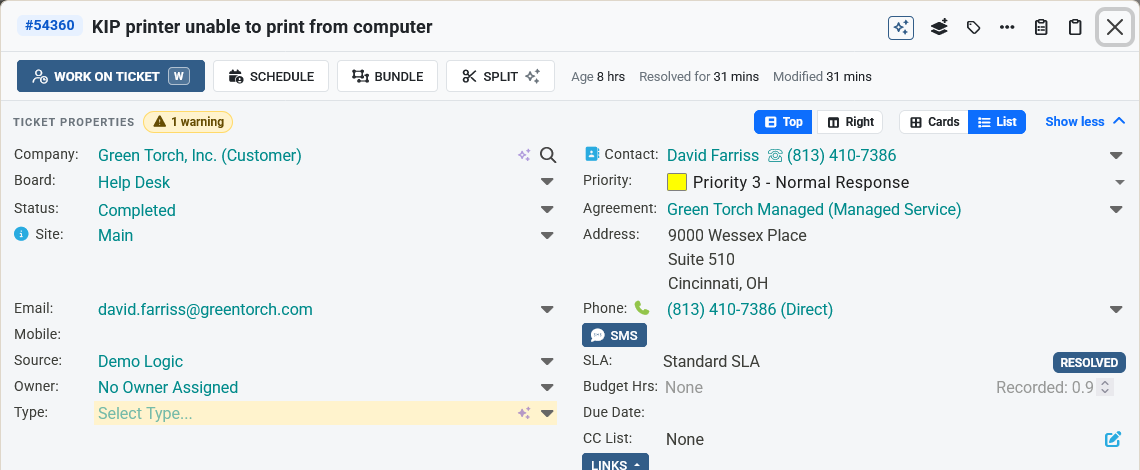Open the Email dropdown arrow
Image resolution: width=1140 pixels, height=470 pixels.
click(x=547, y=310)
